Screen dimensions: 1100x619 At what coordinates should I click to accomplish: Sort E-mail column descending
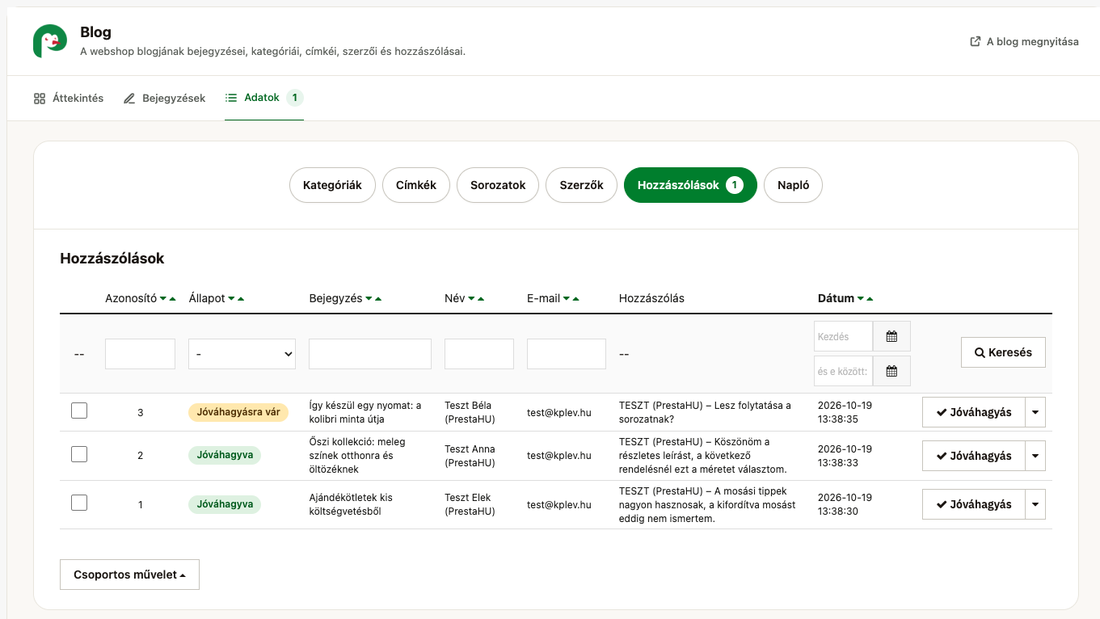coord(566,299)
